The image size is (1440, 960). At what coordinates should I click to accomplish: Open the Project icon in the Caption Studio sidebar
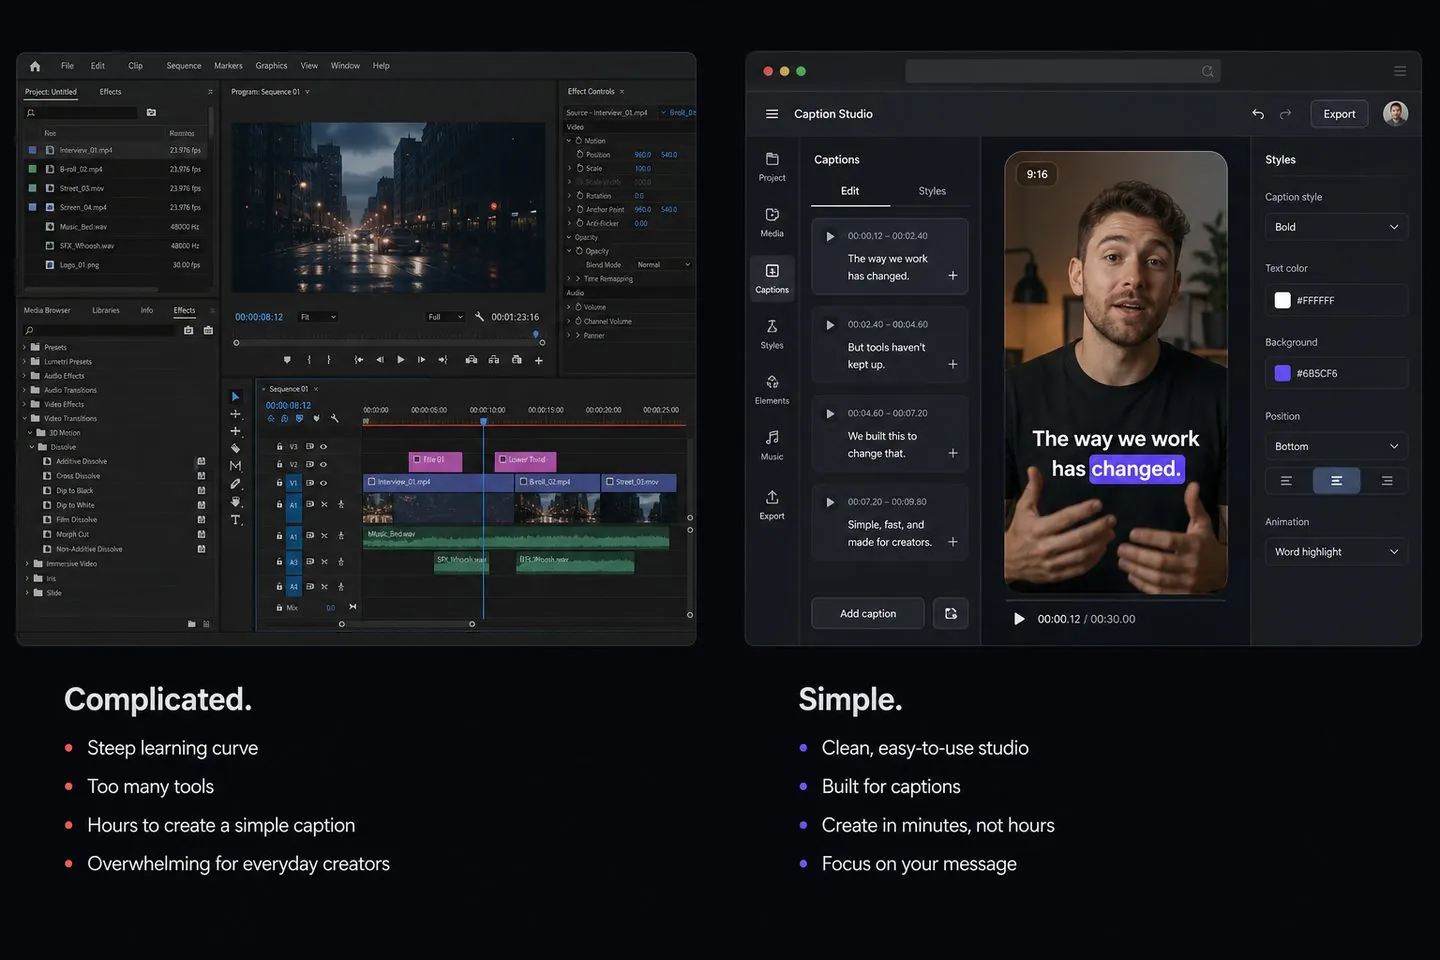pyautogui.click(x=772, y=159)
